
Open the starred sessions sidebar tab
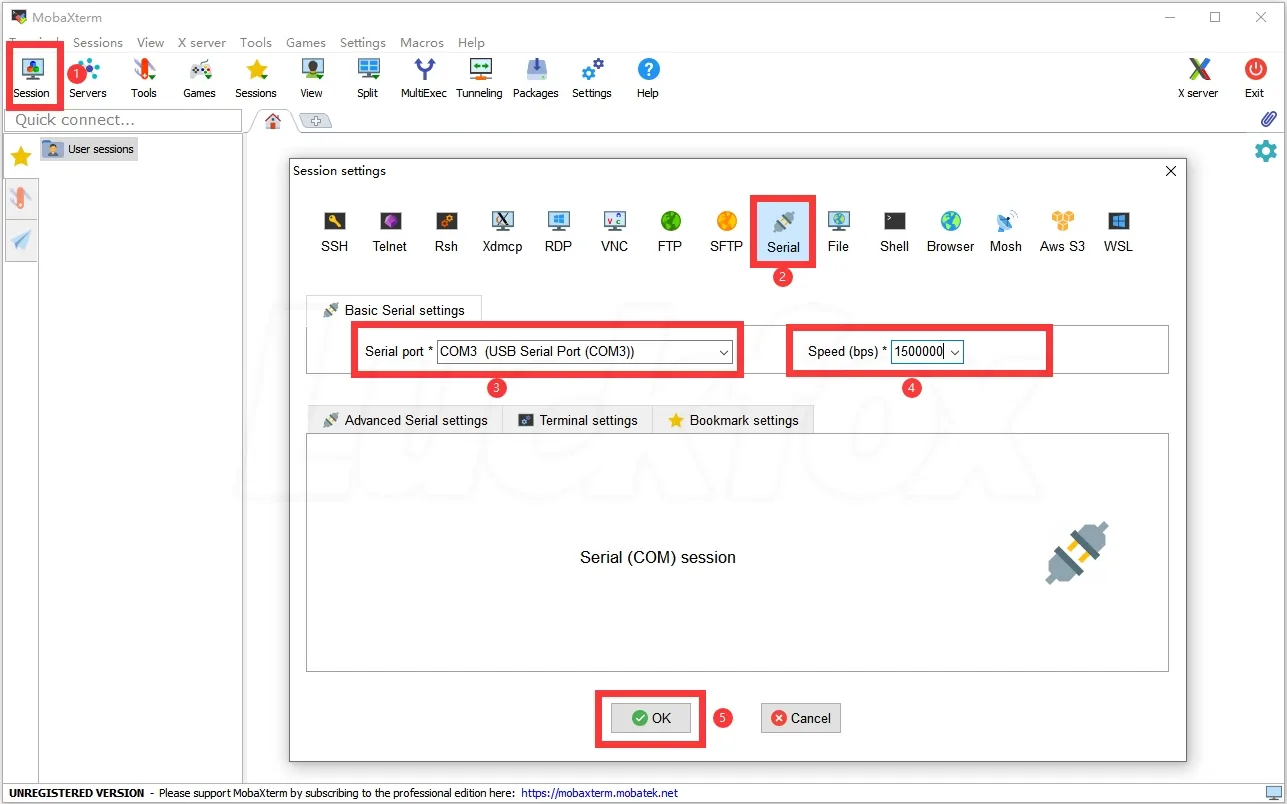coord(21,156)
